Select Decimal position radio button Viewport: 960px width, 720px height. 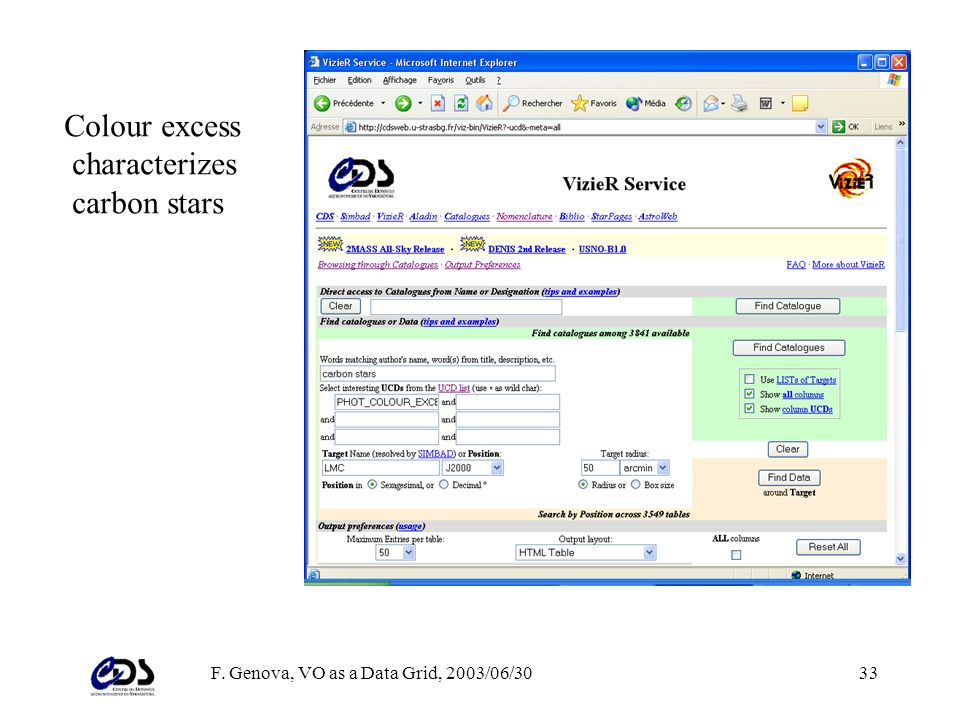click(x=444, y=484)
